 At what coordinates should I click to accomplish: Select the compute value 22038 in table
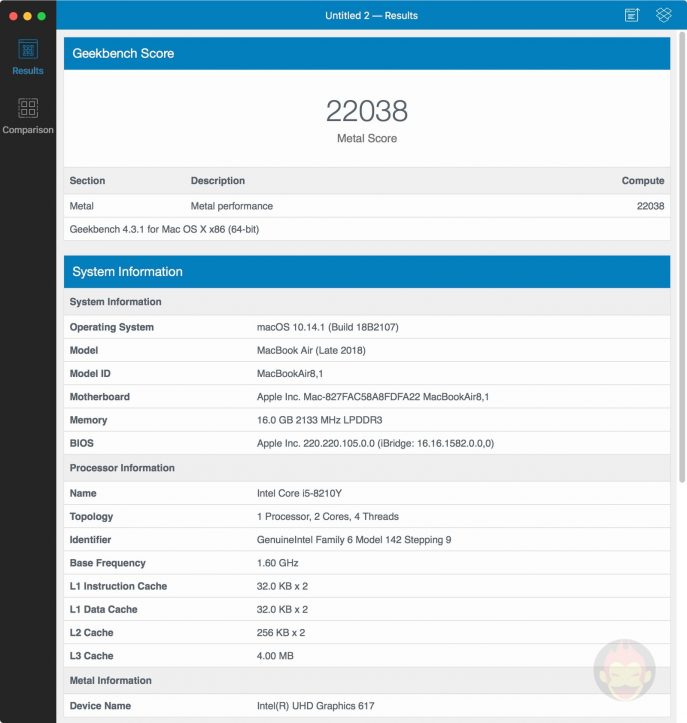[x=650, y=206]
